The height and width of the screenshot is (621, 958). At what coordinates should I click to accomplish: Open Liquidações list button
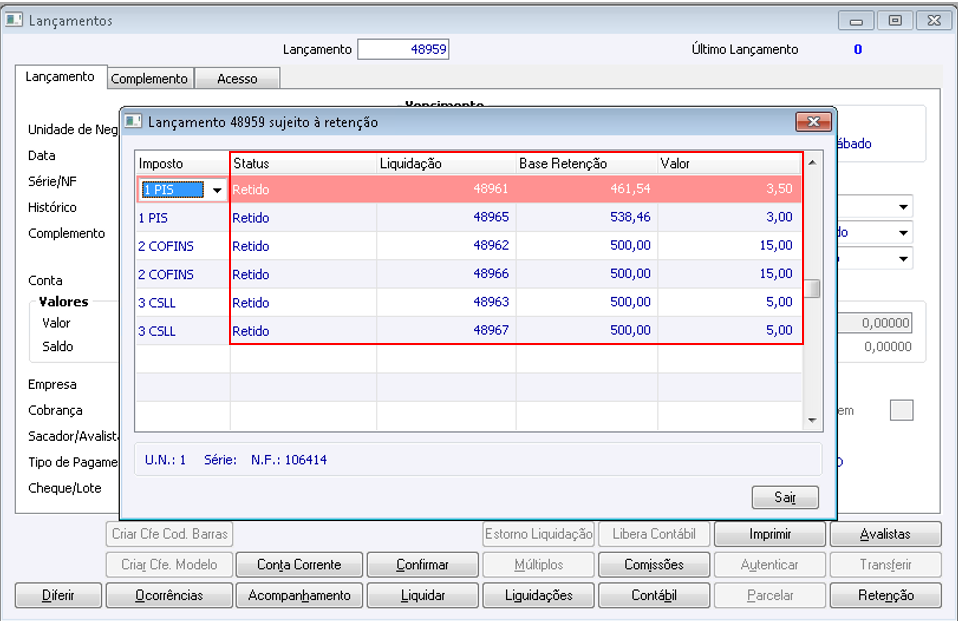tap(538, 595)
